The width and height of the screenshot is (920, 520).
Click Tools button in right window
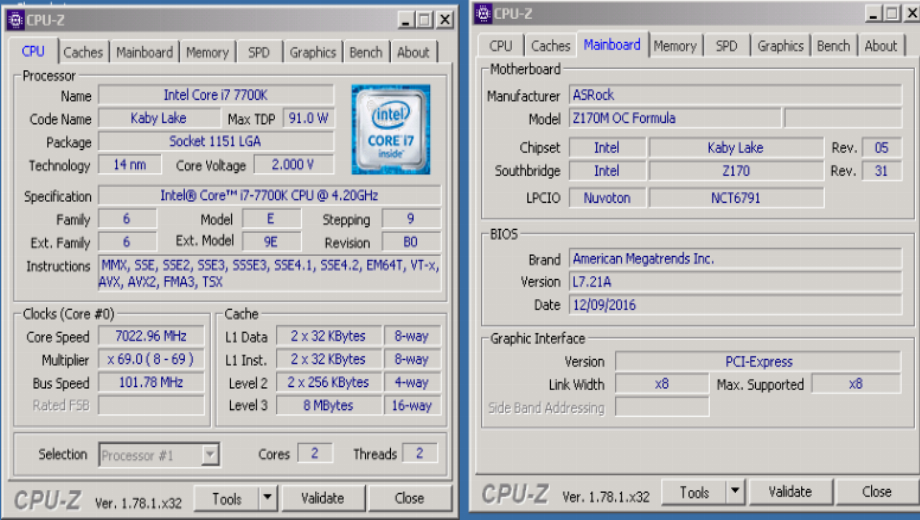tap(694, 492)
